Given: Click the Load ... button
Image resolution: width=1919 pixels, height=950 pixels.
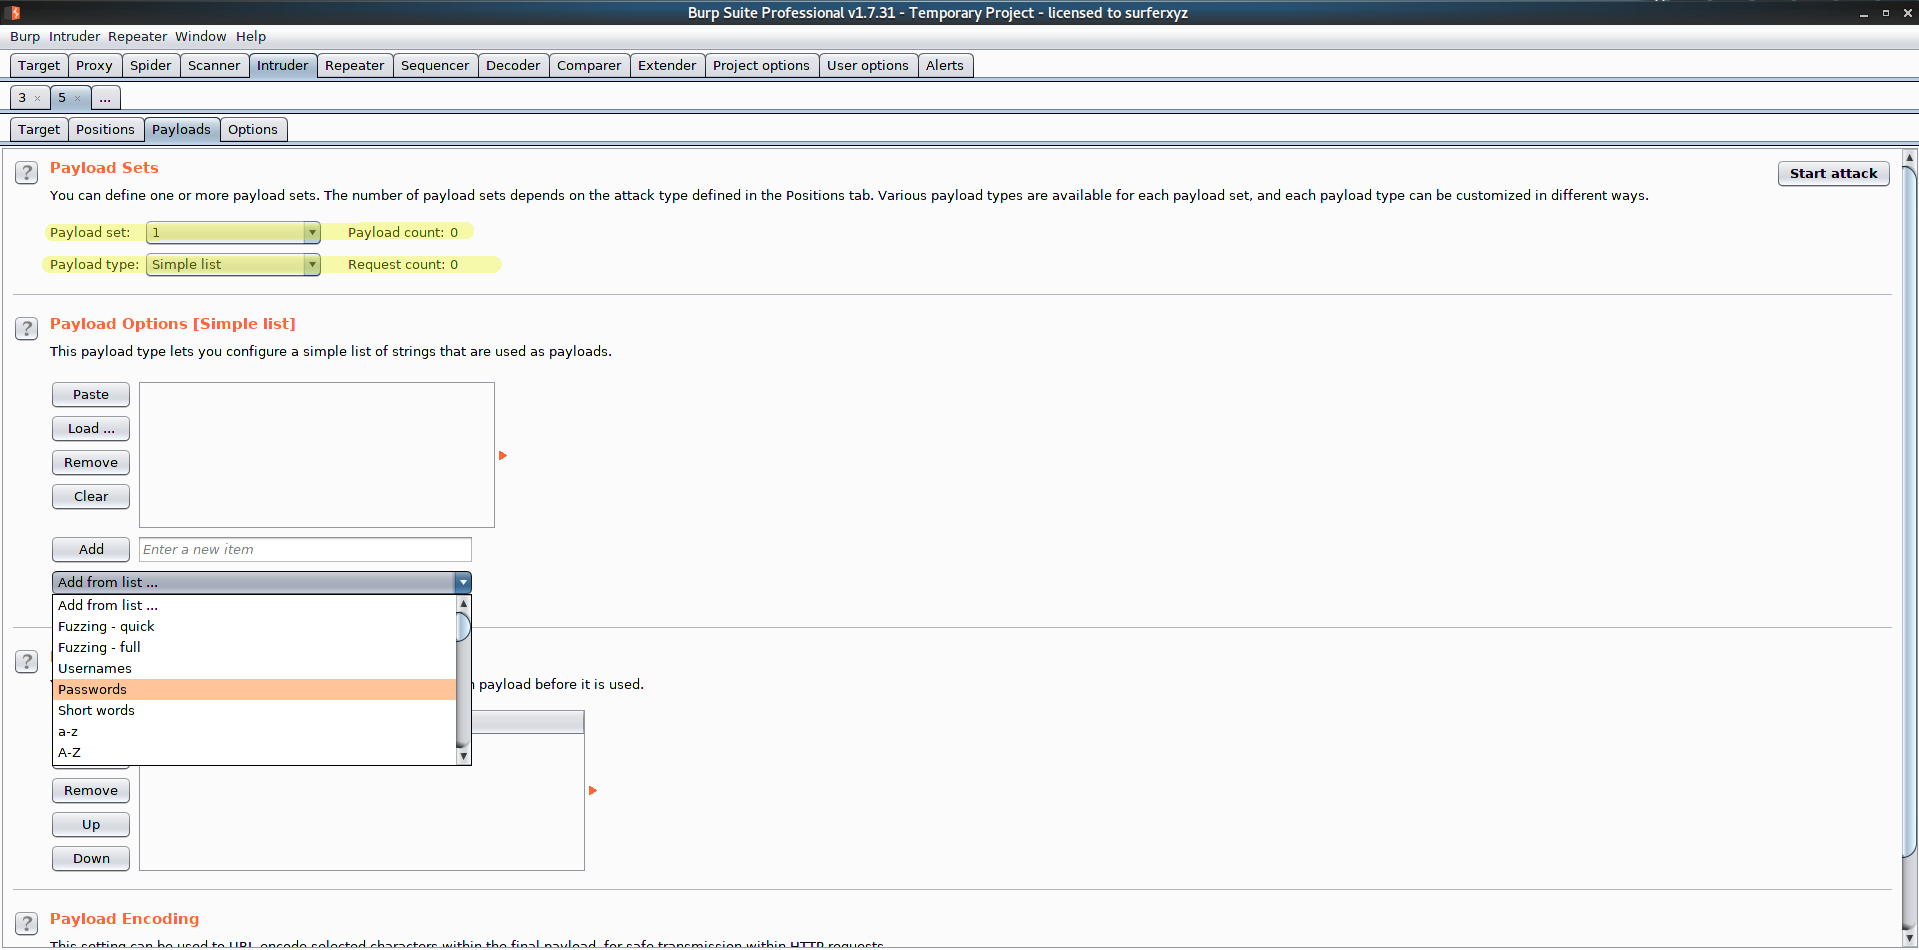Looking at the screenshot, I should 91,428.
